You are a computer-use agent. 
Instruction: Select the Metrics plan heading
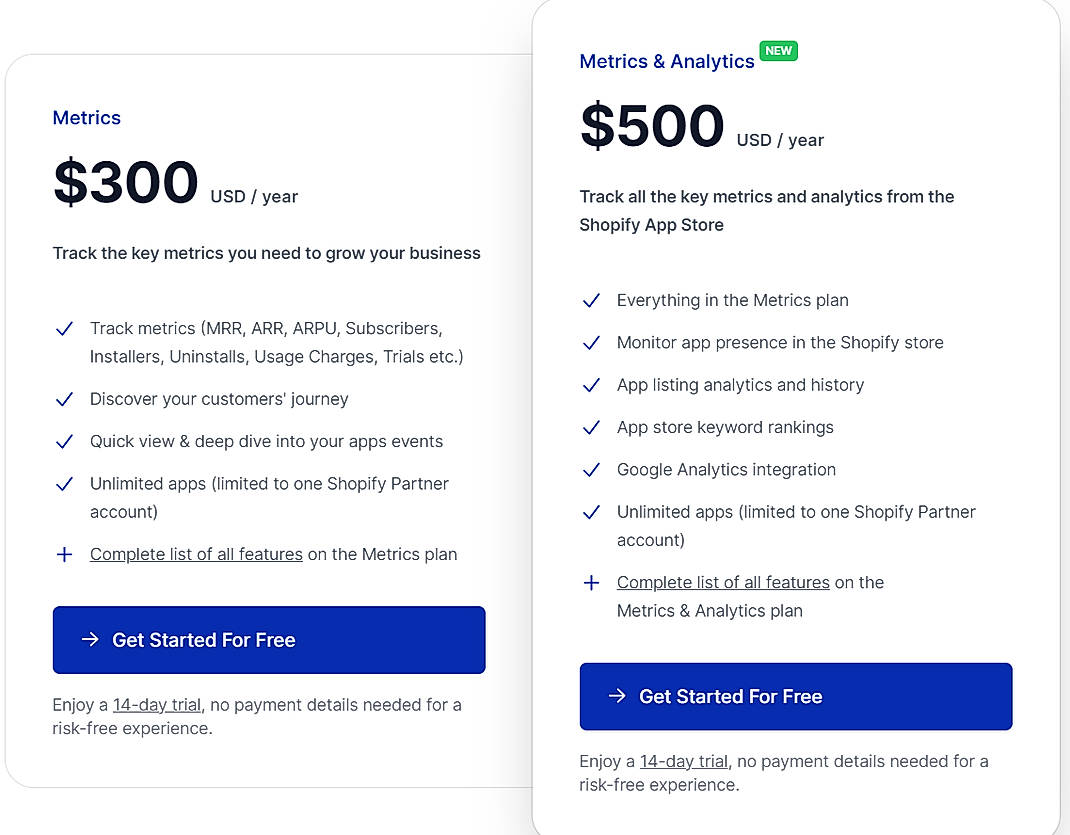[x=86, y=117]
